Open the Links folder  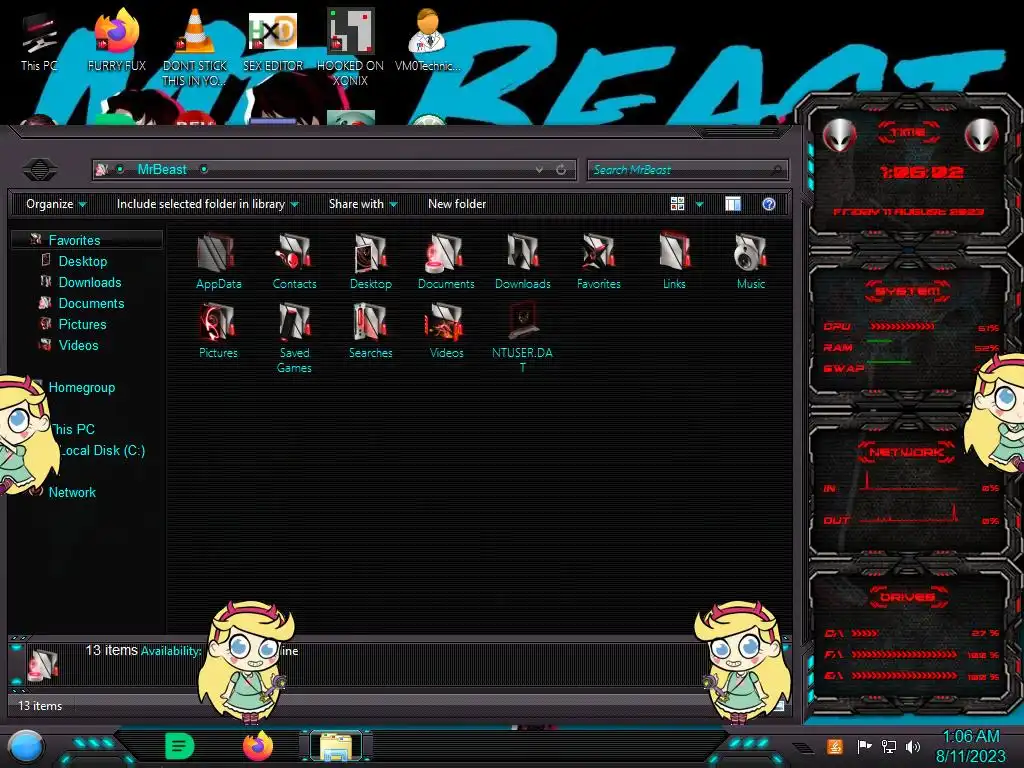tap(675, 261)
